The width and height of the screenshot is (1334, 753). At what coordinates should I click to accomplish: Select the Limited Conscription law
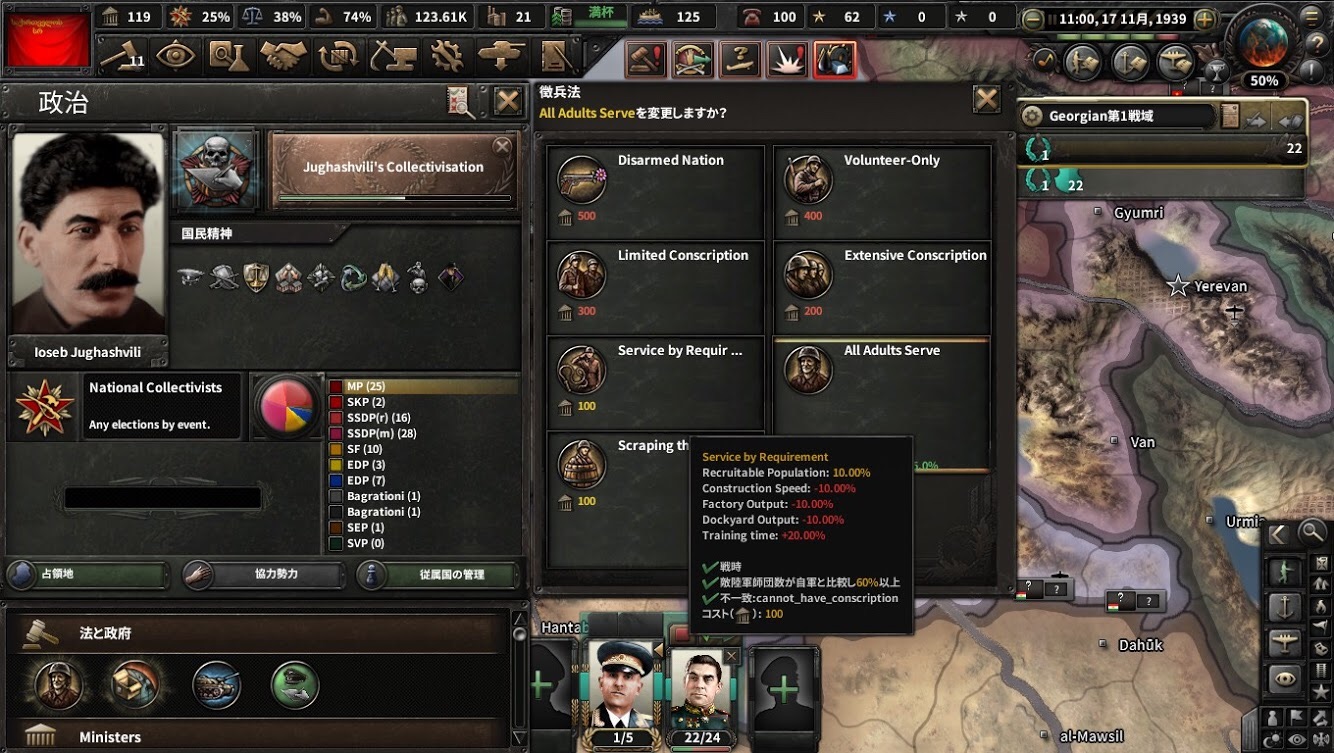point(655,287)
